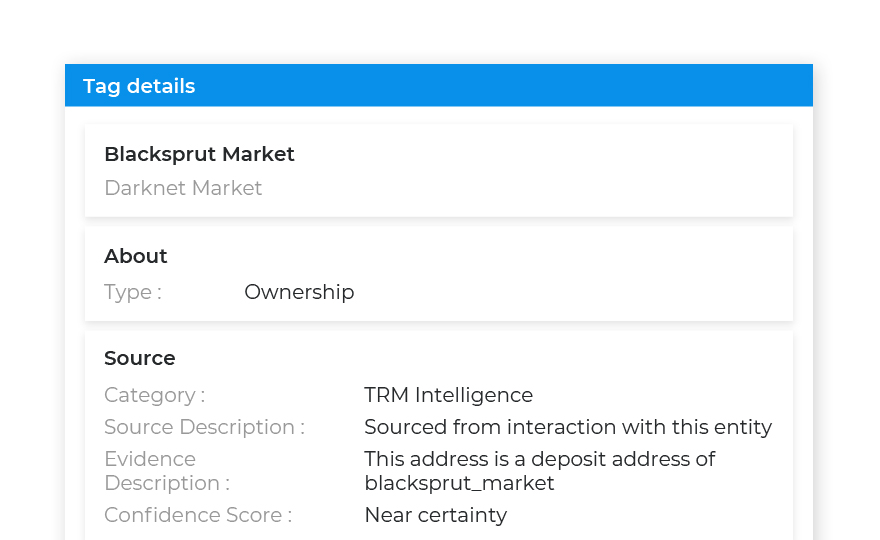880x540 pixels.
Task: Click the Sourced from interaction text
Action: (x=568, y=427)
